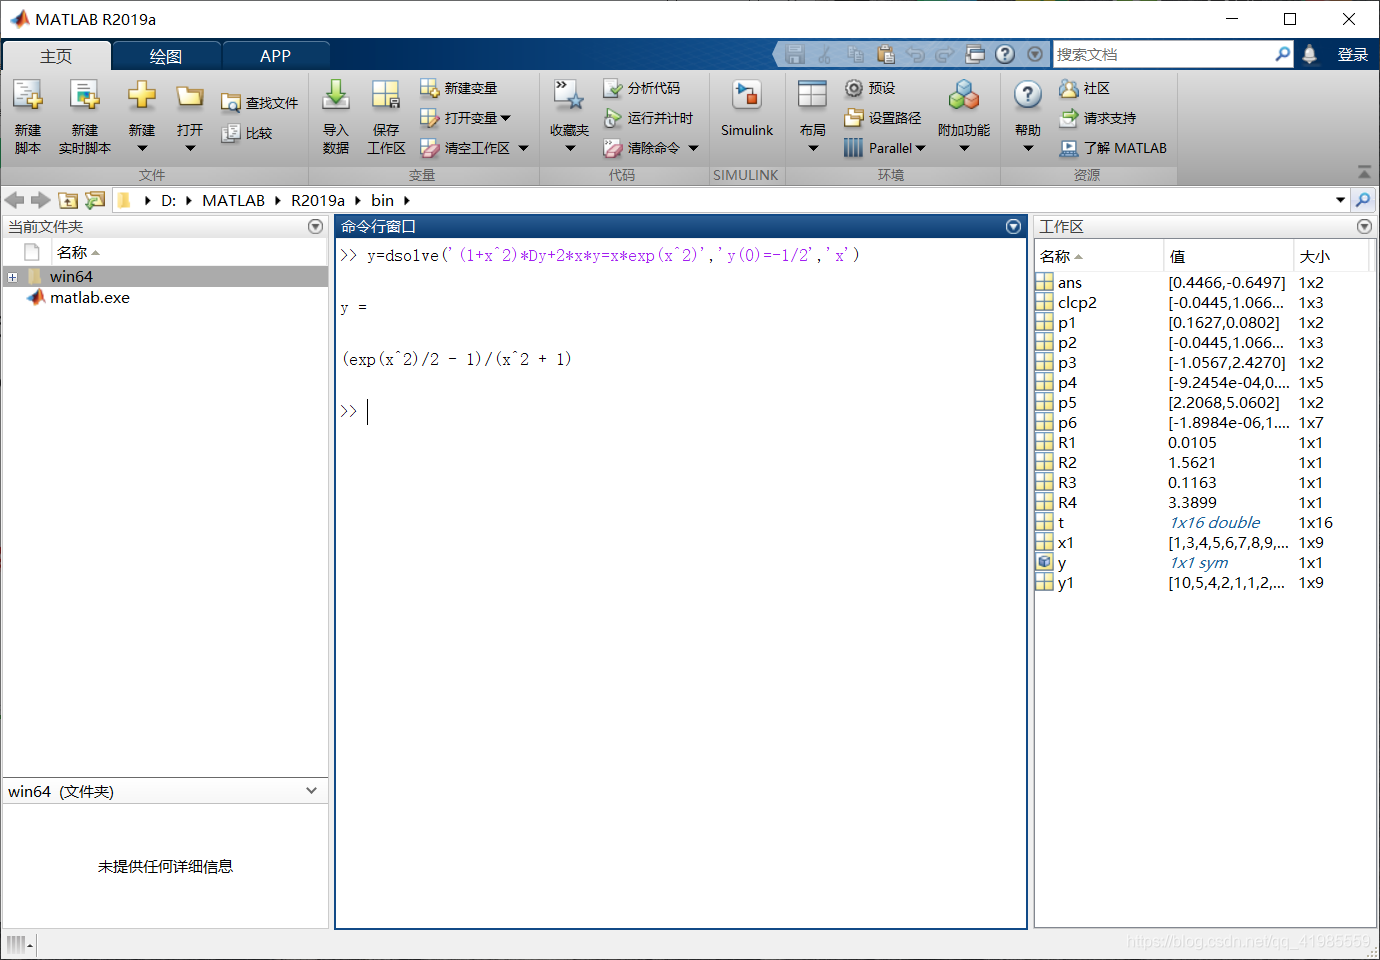Select the variable clcp2 in Workspace
The height and width of the screenshot is (960, 1380).
tap(1077, 303)
